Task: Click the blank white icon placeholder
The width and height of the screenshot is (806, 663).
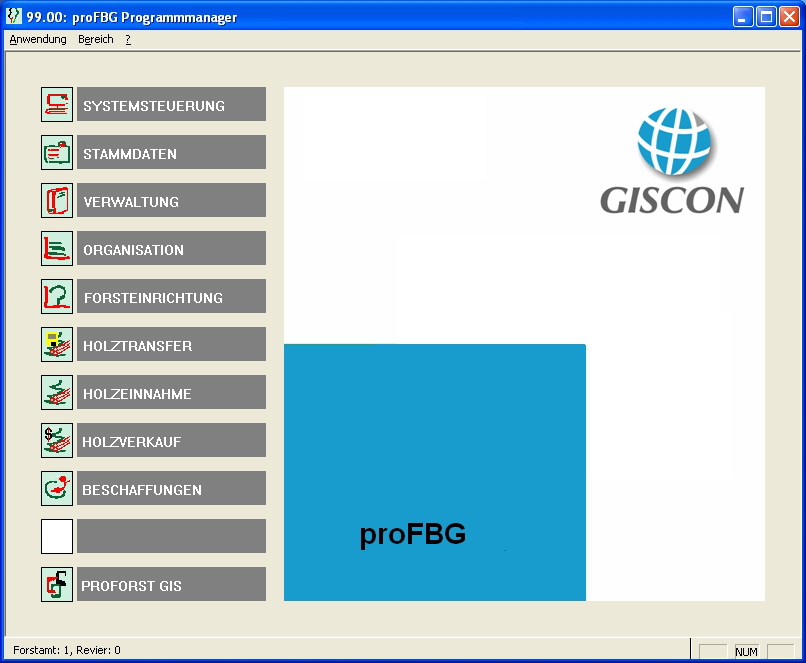Action: coord(56,535)
